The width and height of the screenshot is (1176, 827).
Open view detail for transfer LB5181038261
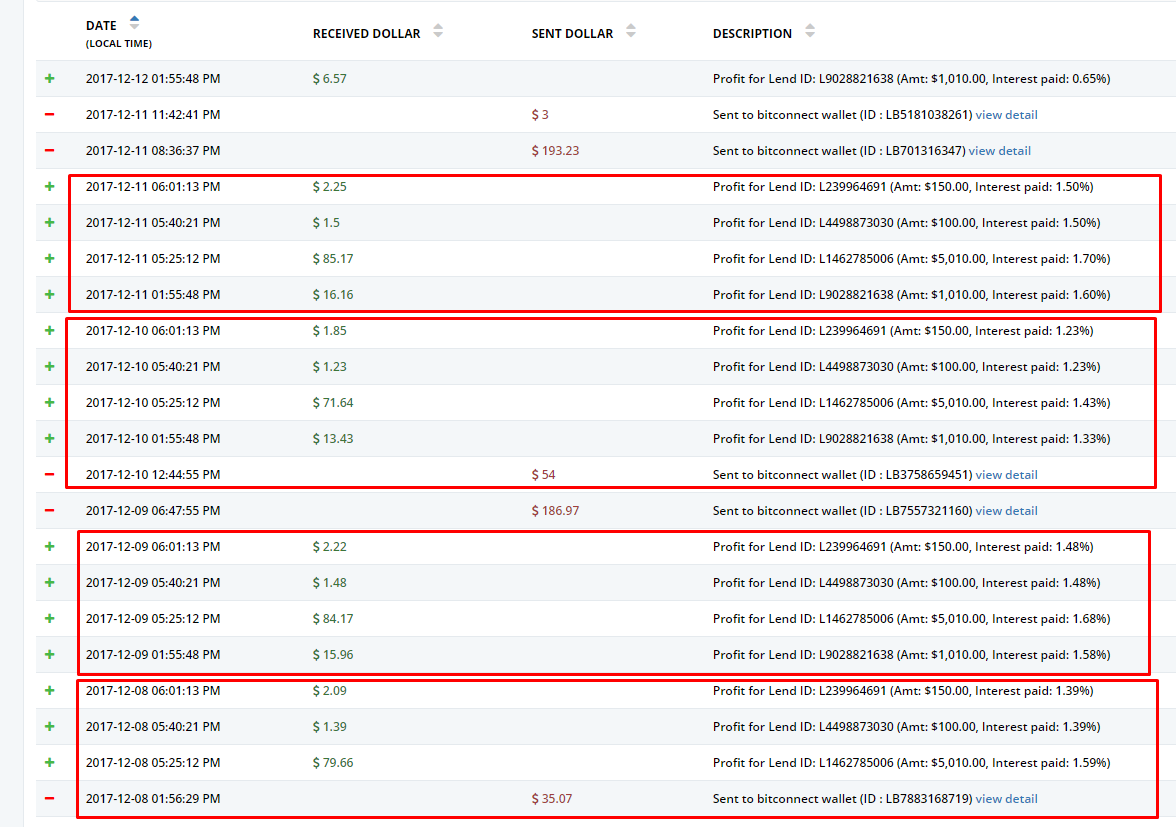[x=1006, y=115]
